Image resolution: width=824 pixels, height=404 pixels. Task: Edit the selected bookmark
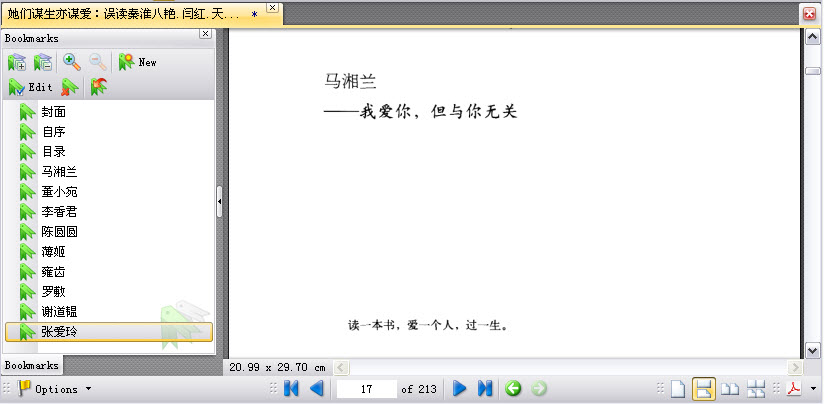coord(30,87)
